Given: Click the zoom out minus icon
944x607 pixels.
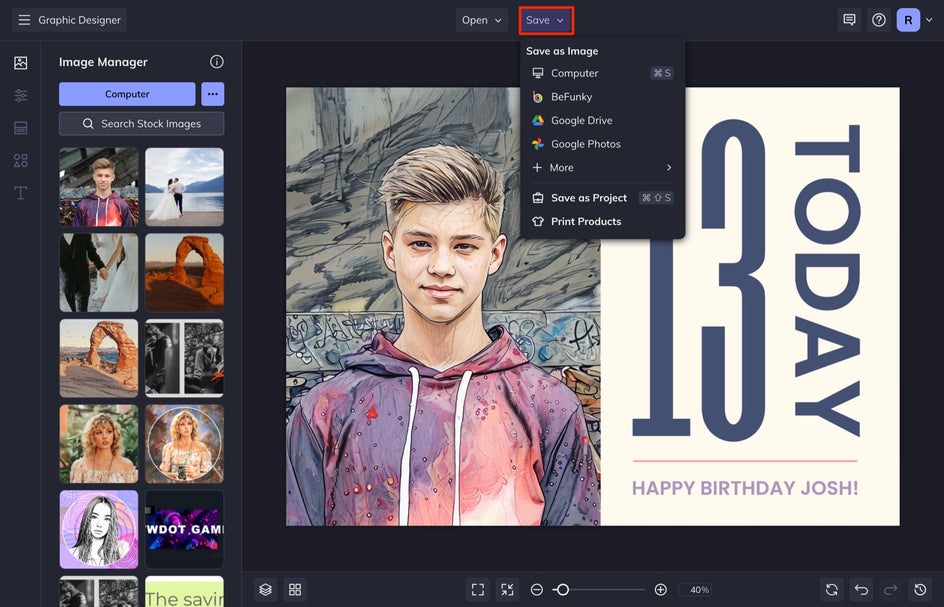Looking at the screenshot, I should 537,590.
